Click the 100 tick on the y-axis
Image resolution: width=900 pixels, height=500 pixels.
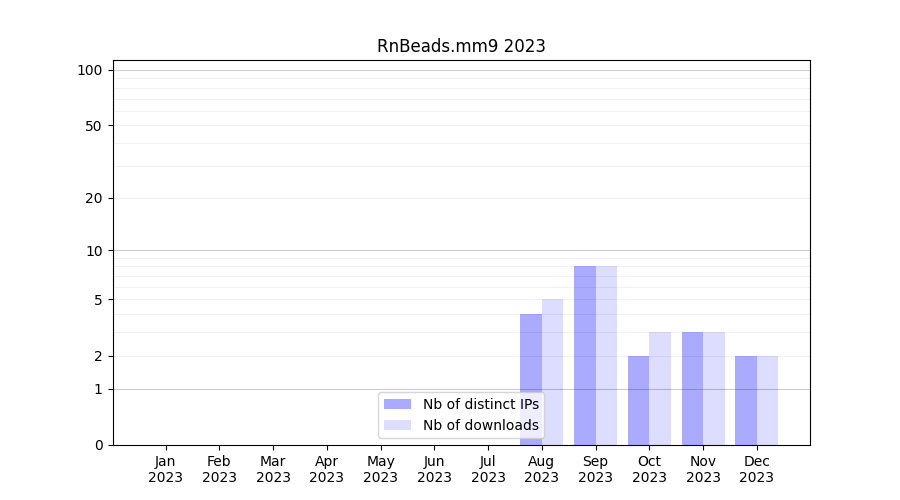pyautogui.click(x=90, y=70)
